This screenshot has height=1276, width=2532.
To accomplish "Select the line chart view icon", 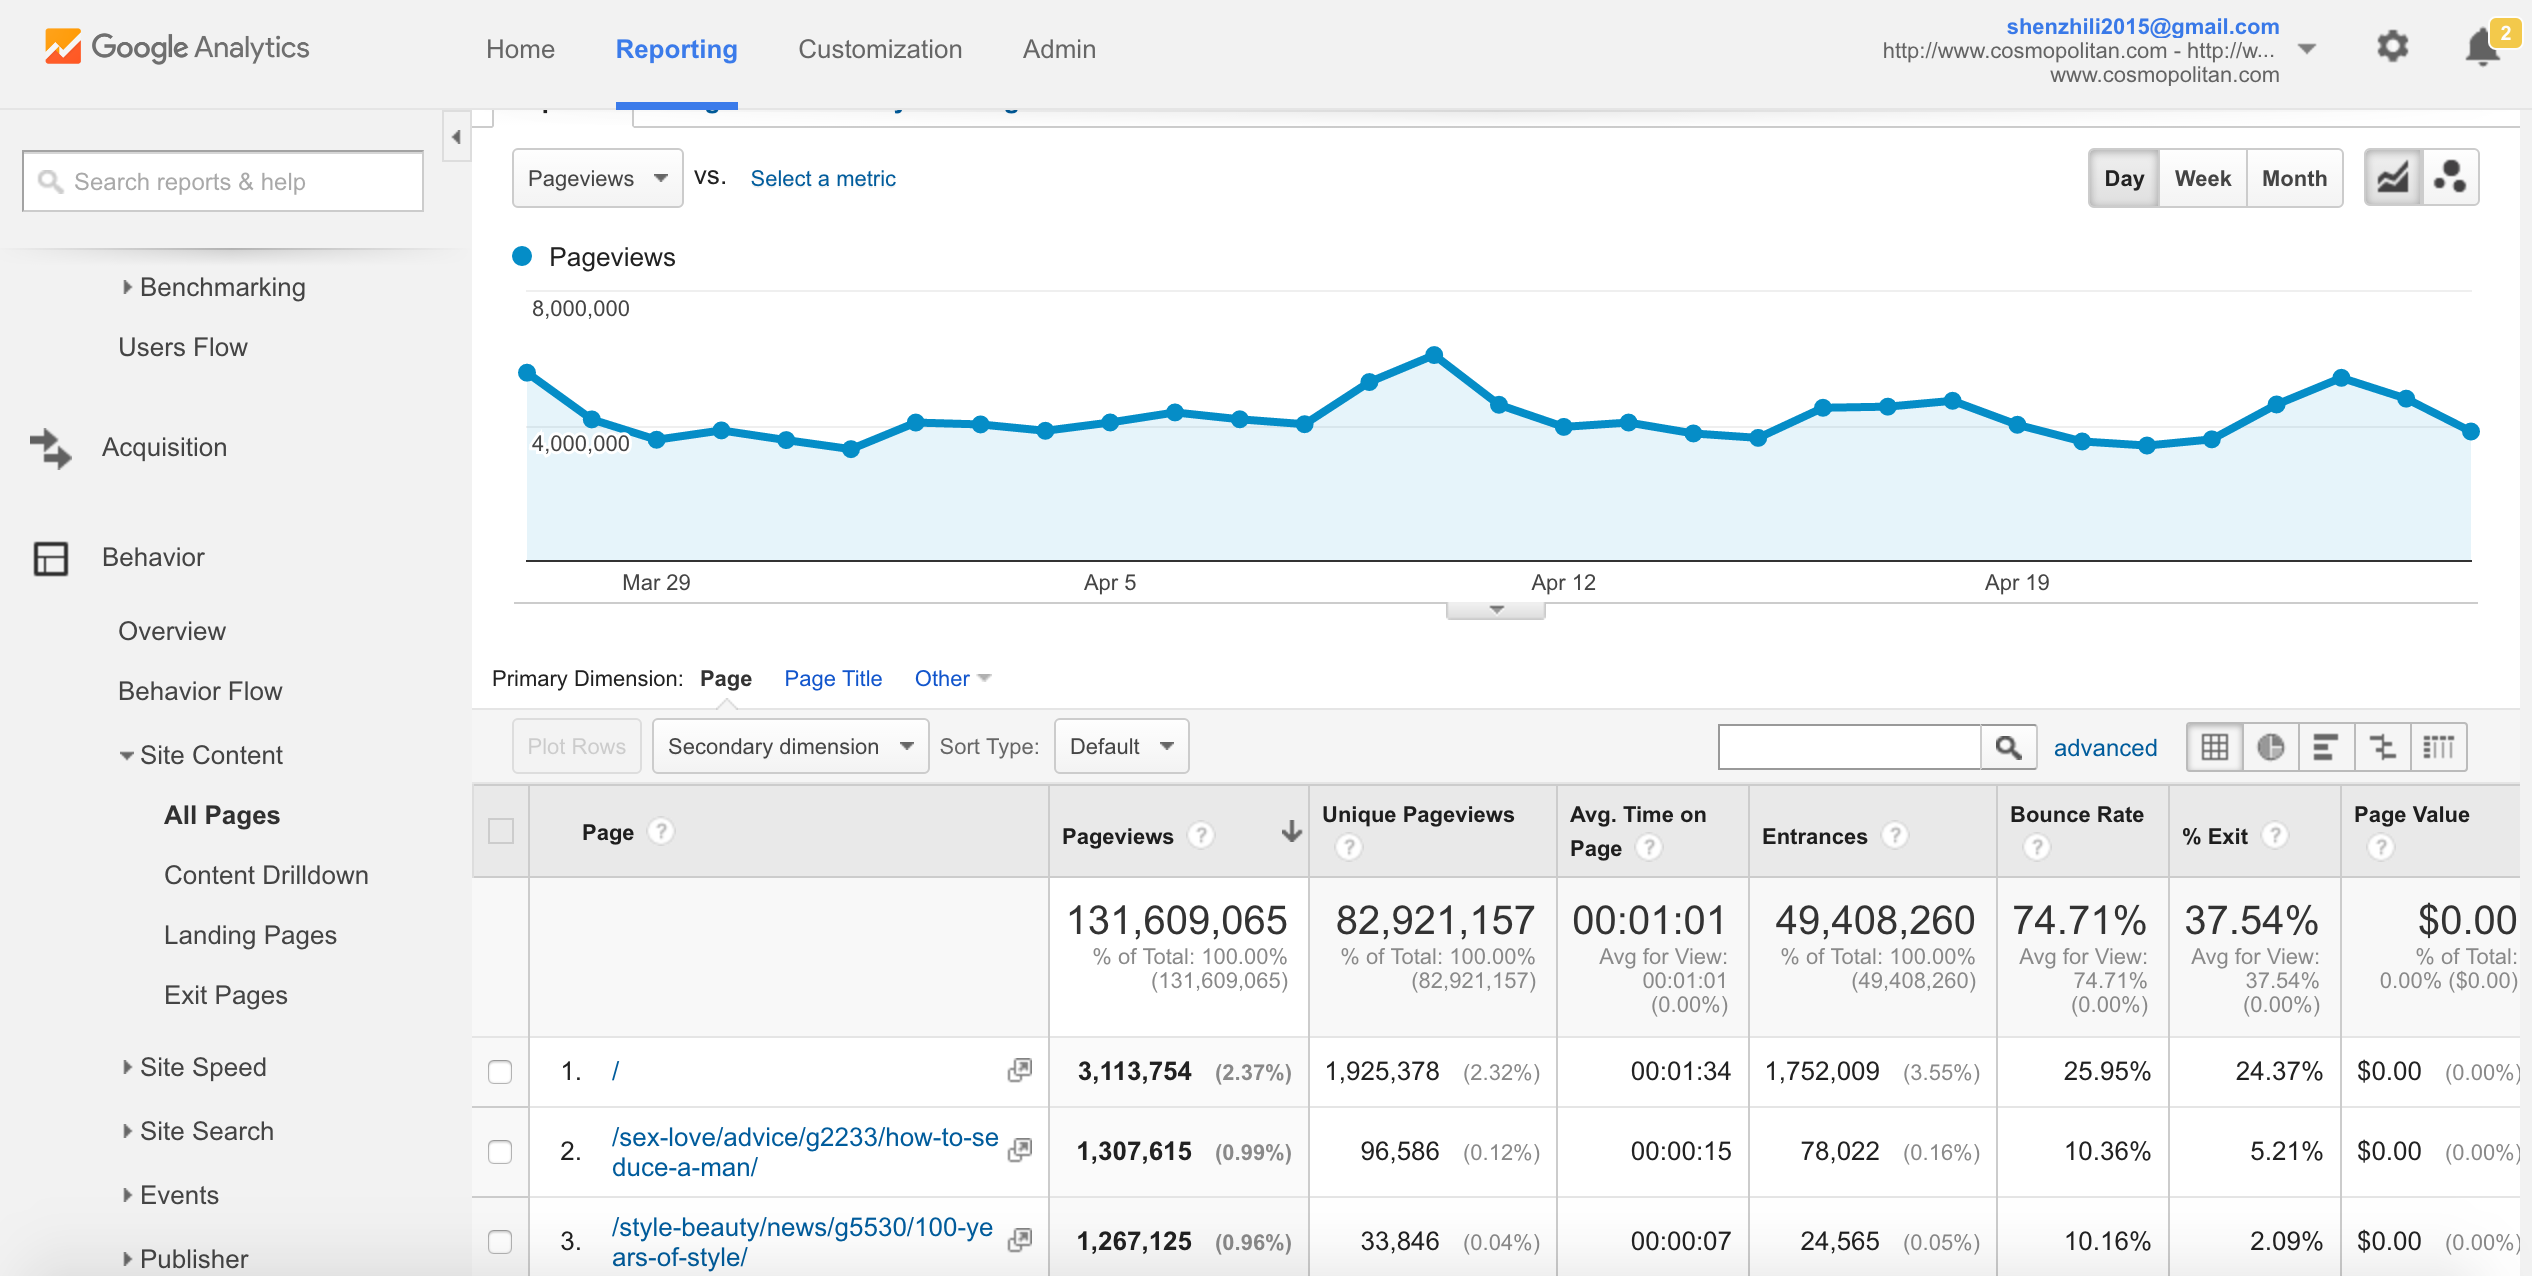I will click(2393, 178).
